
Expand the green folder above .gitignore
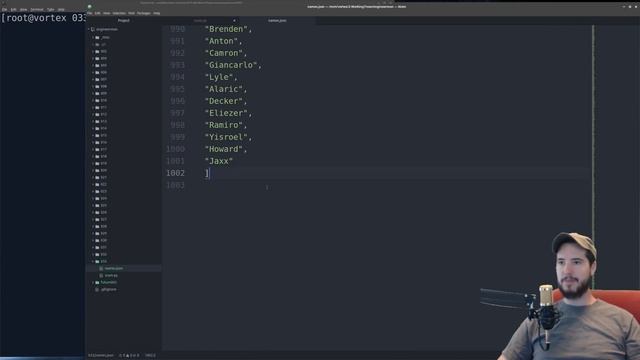tap(93, 282)
